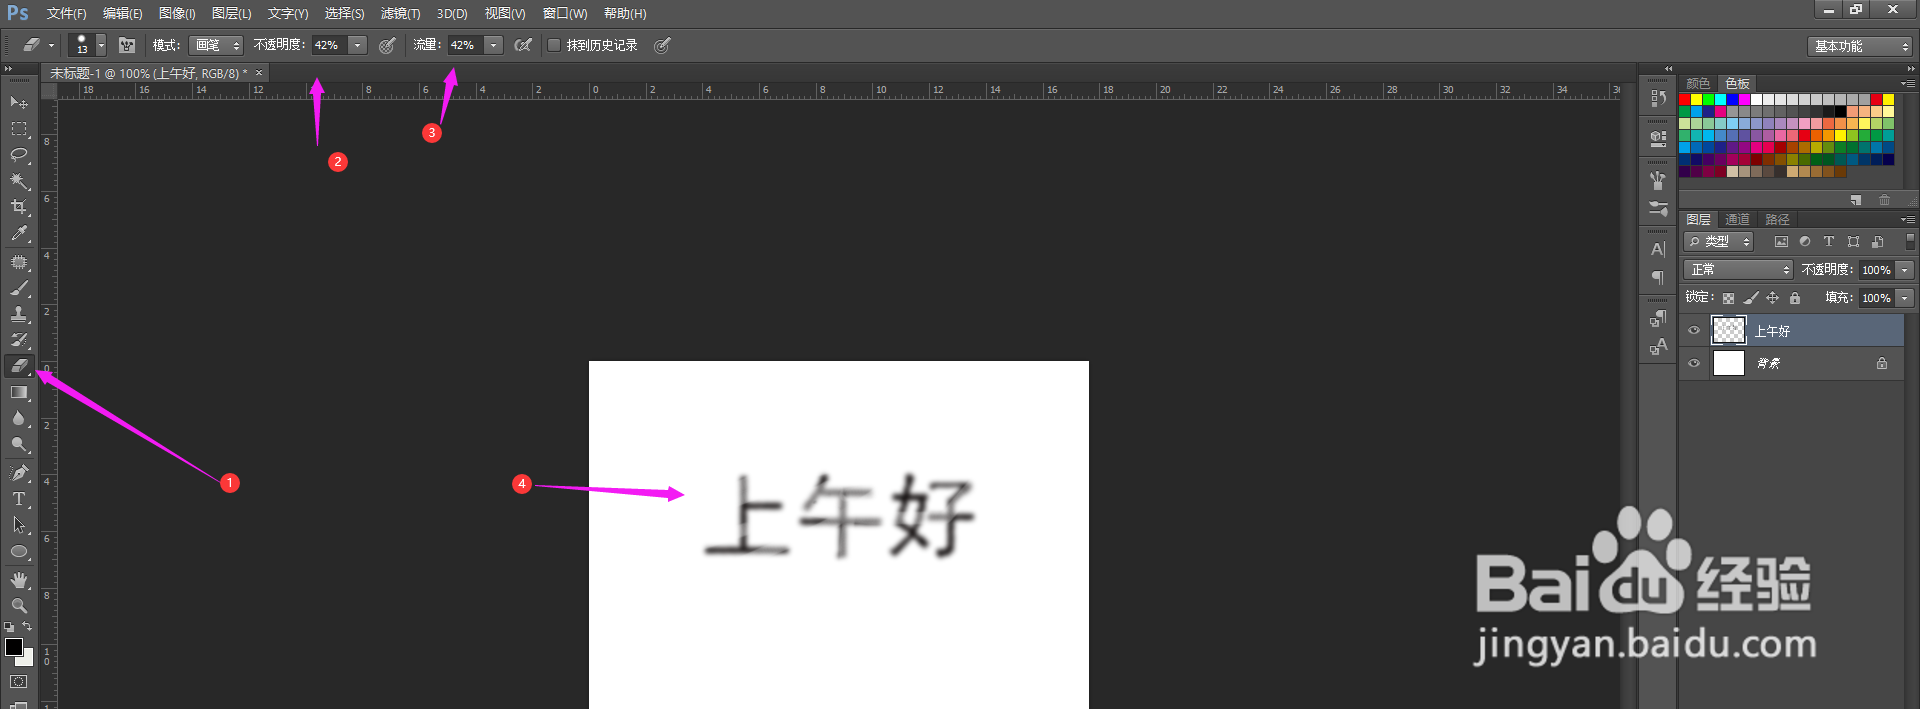Toggle the Brush panel button
The image size is (1920, 709).
coord(127,45)
